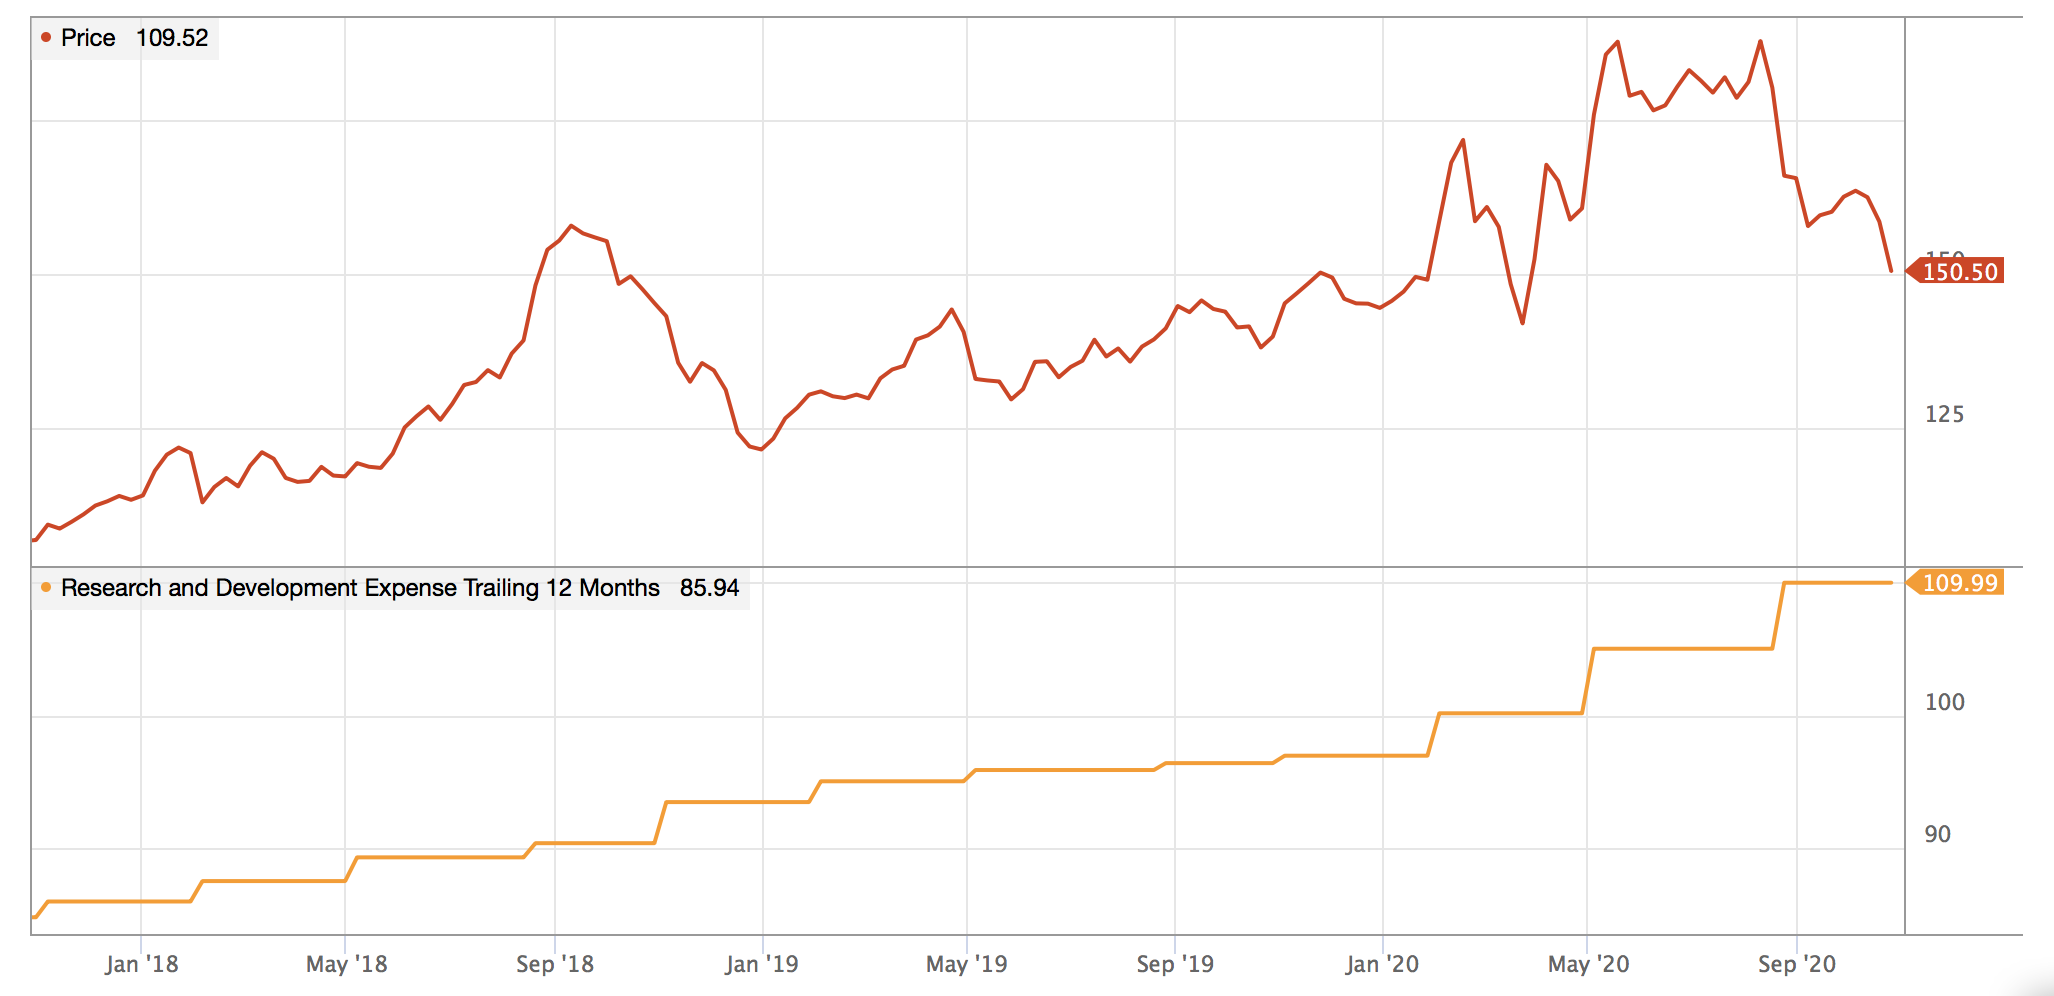Click the orange R&D legend dot
The width and height of the screenshot is (2054, 996).
(x=46, y=588)
